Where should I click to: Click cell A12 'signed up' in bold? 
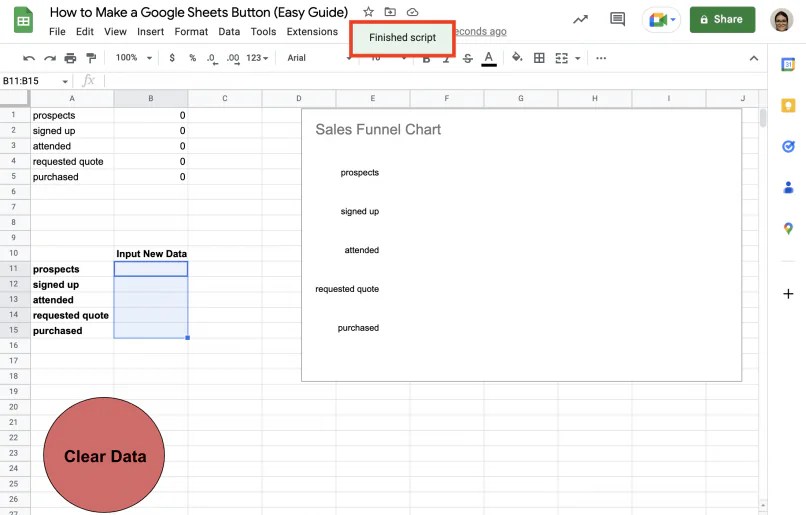[x=72, y=284]
